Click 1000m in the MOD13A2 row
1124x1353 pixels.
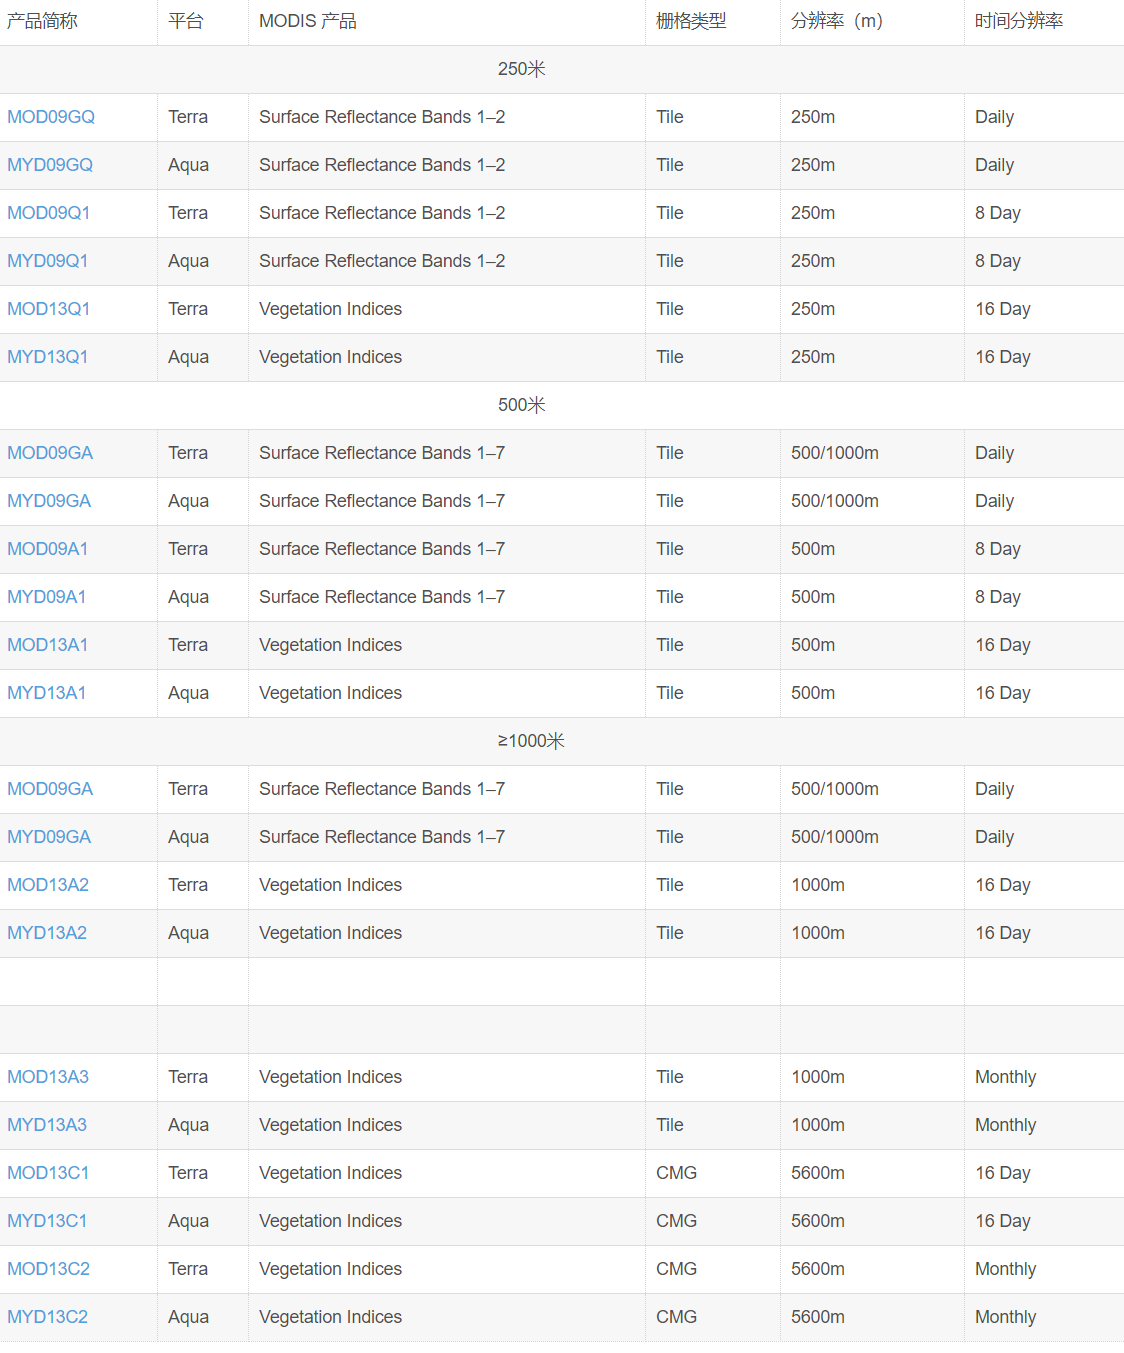[818, 885]
